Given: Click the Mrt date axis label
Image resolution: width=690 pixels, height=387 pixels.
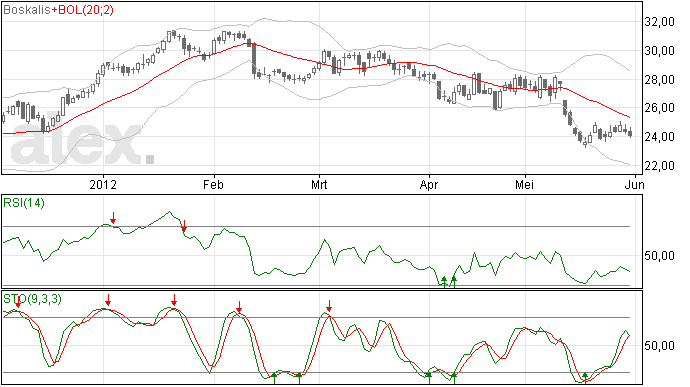Looking at the screenshot, I should tap(319, 184).
